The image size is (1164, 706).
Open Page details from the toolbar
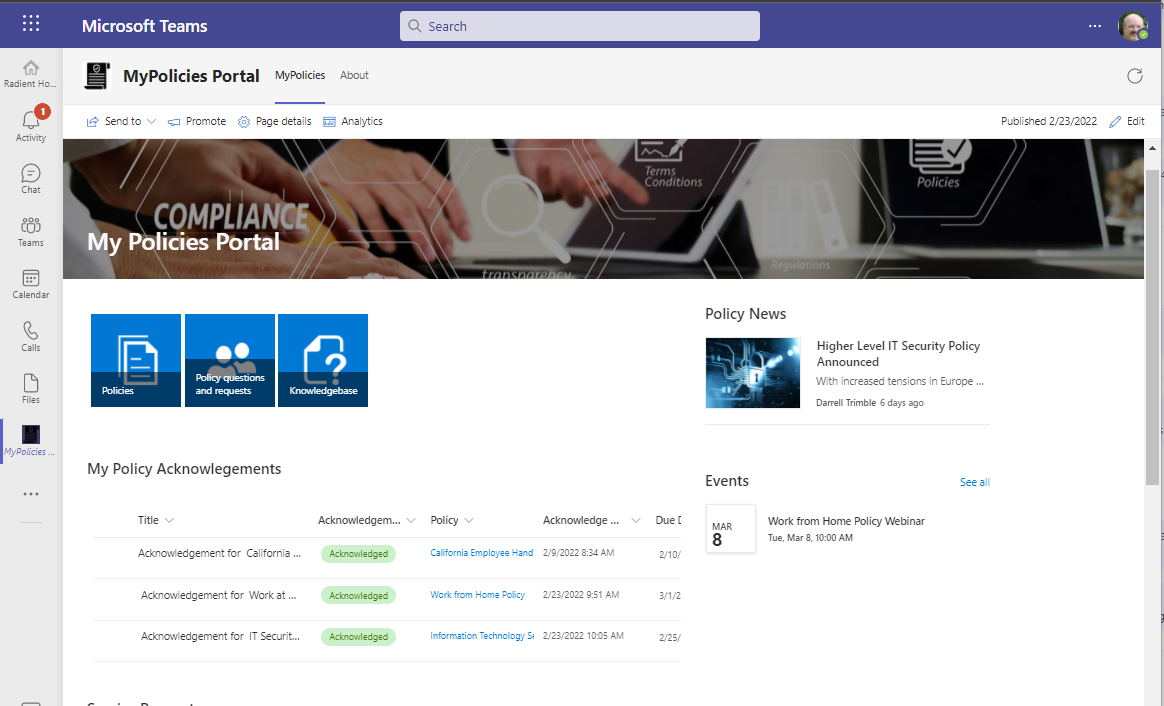[x=274, y=121]
